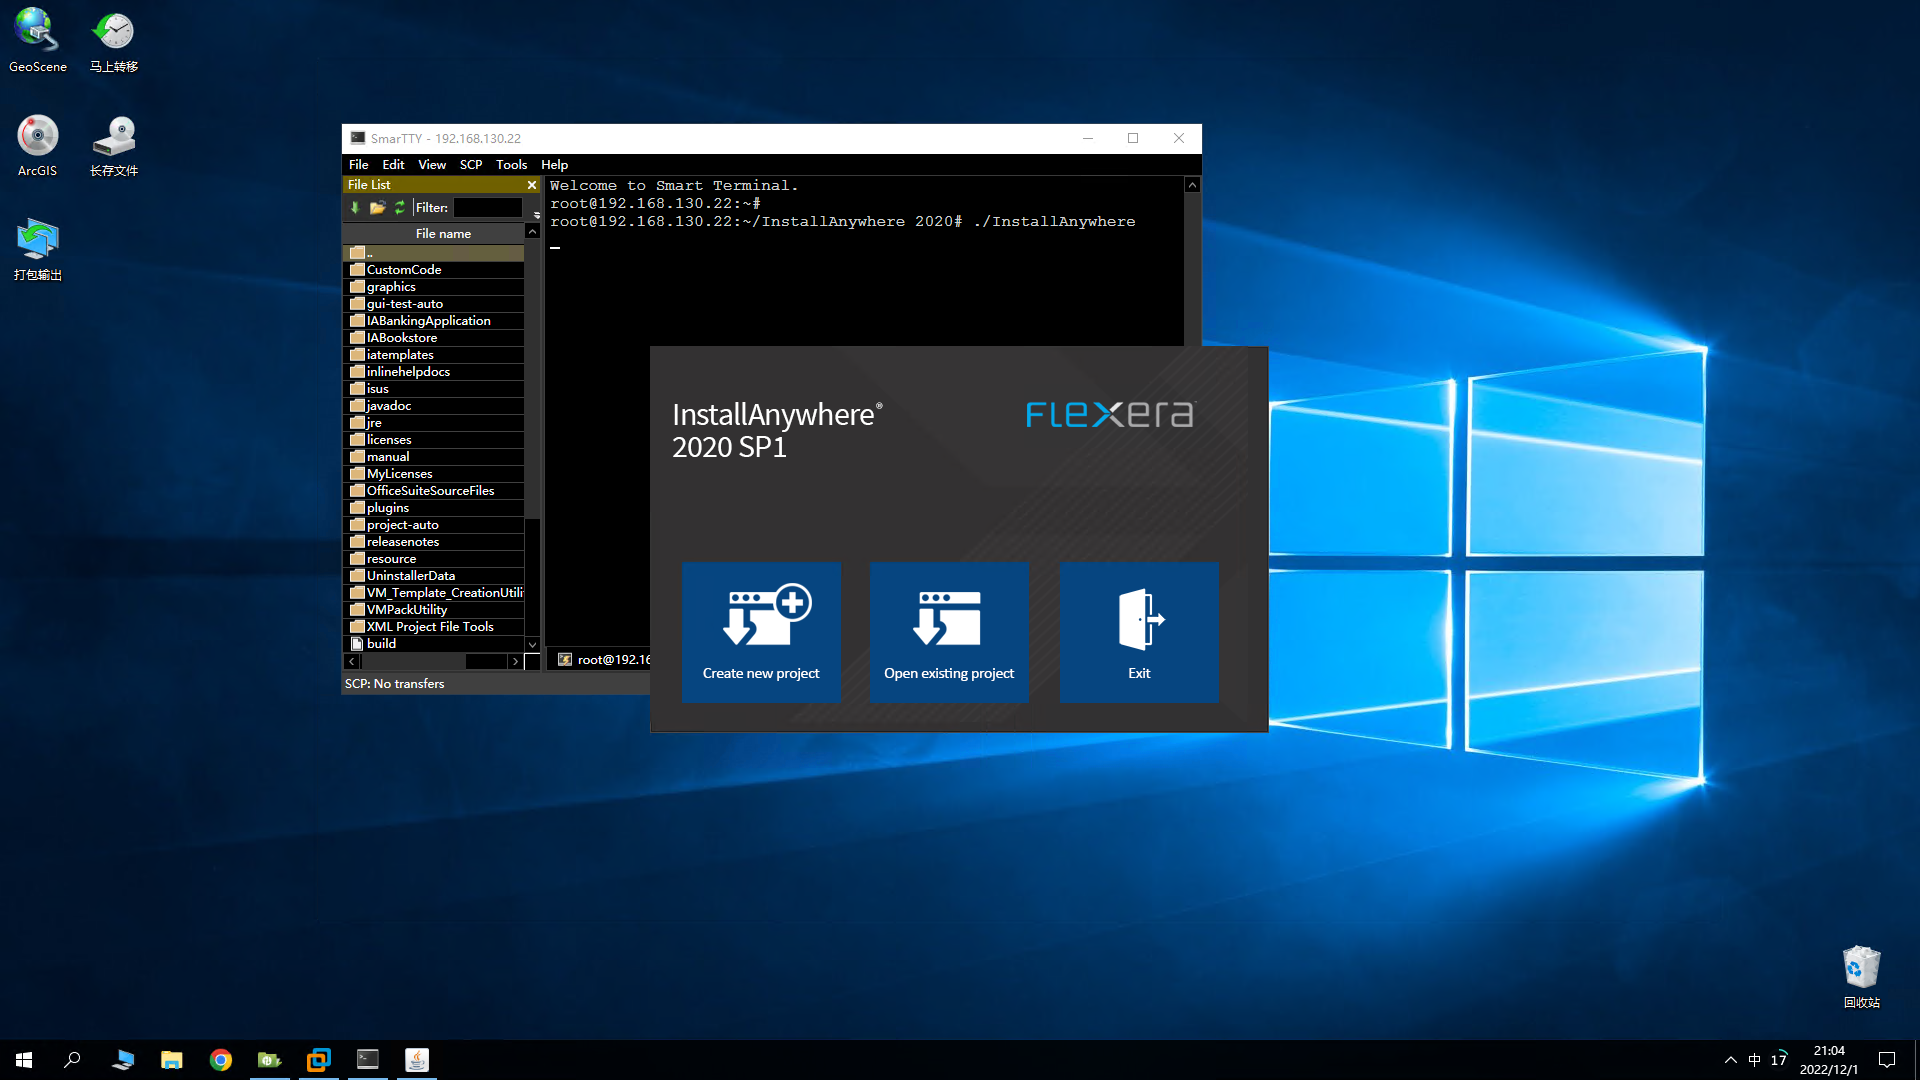Select the inlinehelpdocs folder
Screen dimensions: 1920x1080
tap(434, 372)
